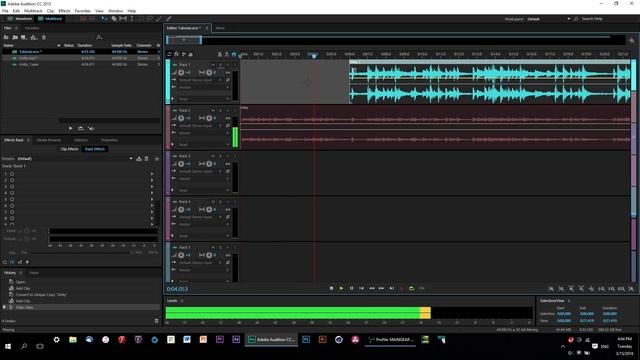Image resolution: width=640 pixels, height=360 pixels.
Task: Click the Fast Forward transport button
Action: tap(381, 288)
